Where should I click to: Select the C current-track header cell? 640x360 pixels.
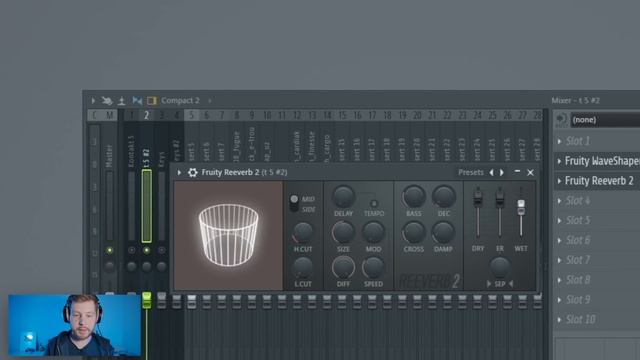(95, 116)
